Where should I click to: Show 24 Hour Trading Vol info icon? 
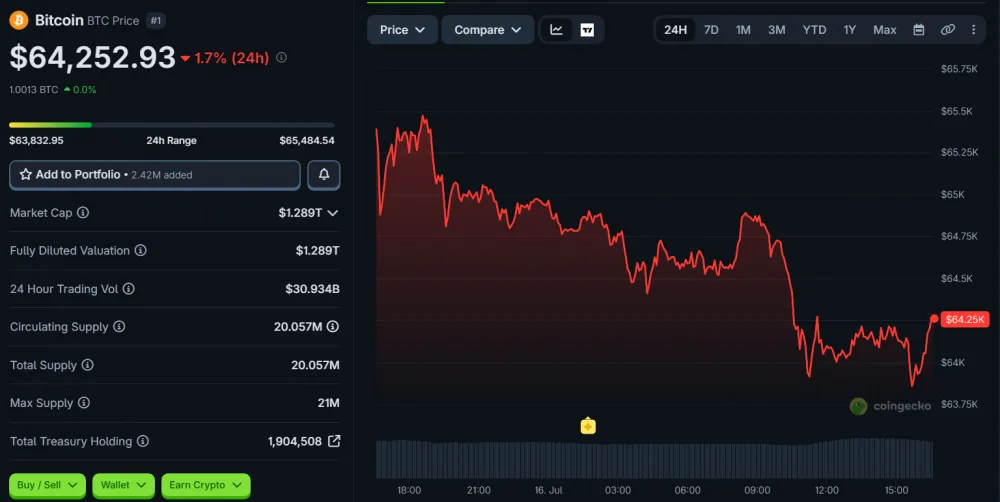pos(129,289)
